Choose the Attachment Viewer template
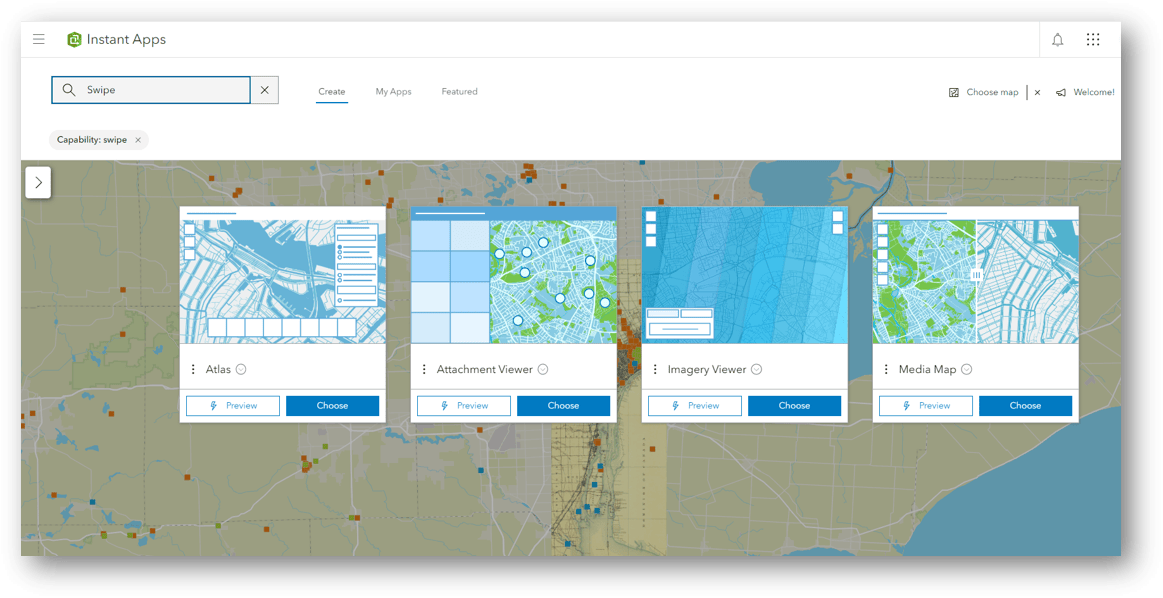Screen dimensions: 1163x598 pyautogui.click(x=564, y=406)
